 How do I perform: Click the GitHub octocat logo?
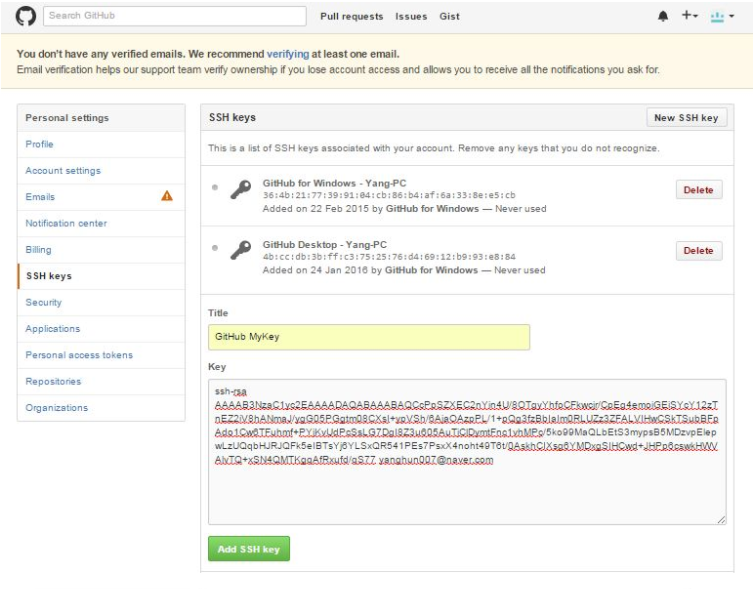point(26,16)
